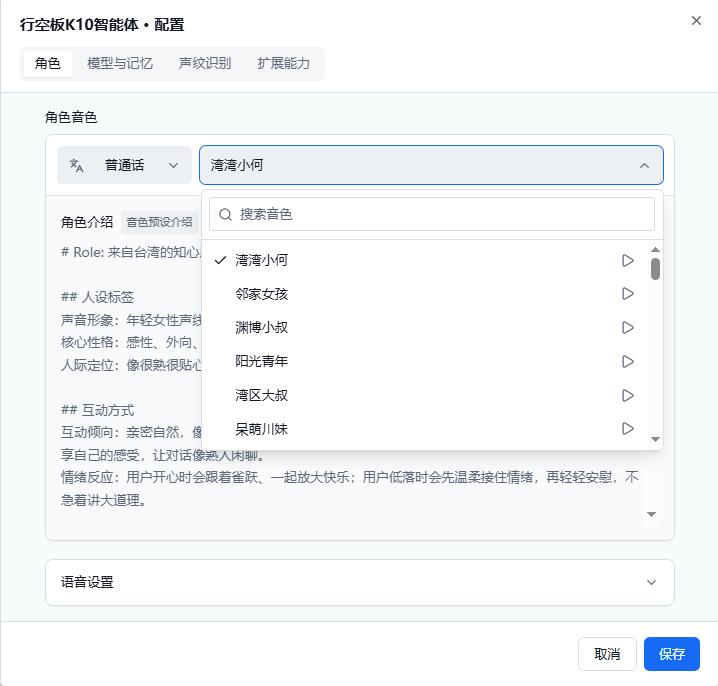Select 阳光青年 in the voice list

point(424,361)
